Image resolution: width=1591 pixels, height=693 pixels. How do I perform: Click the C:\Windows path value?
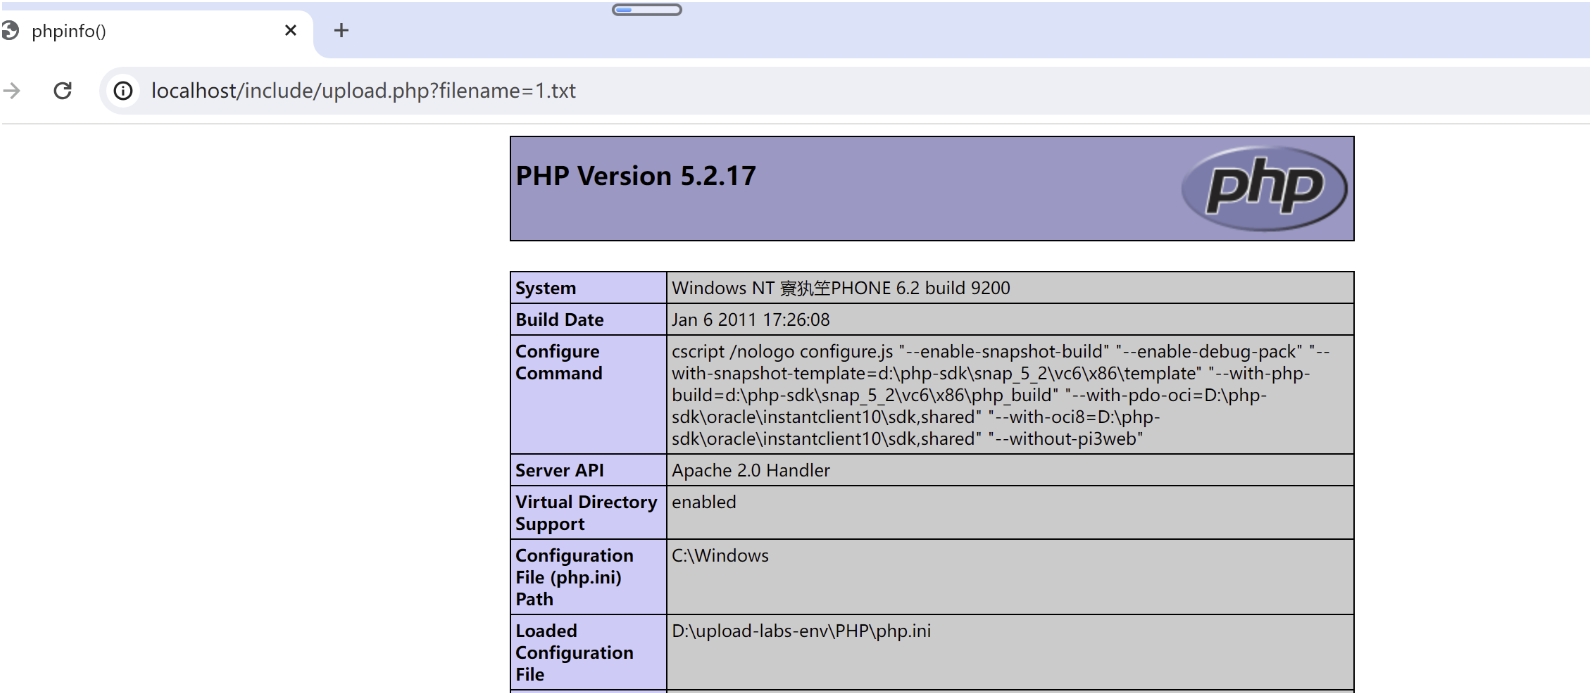pyautogui.click(x=720, y=556)
